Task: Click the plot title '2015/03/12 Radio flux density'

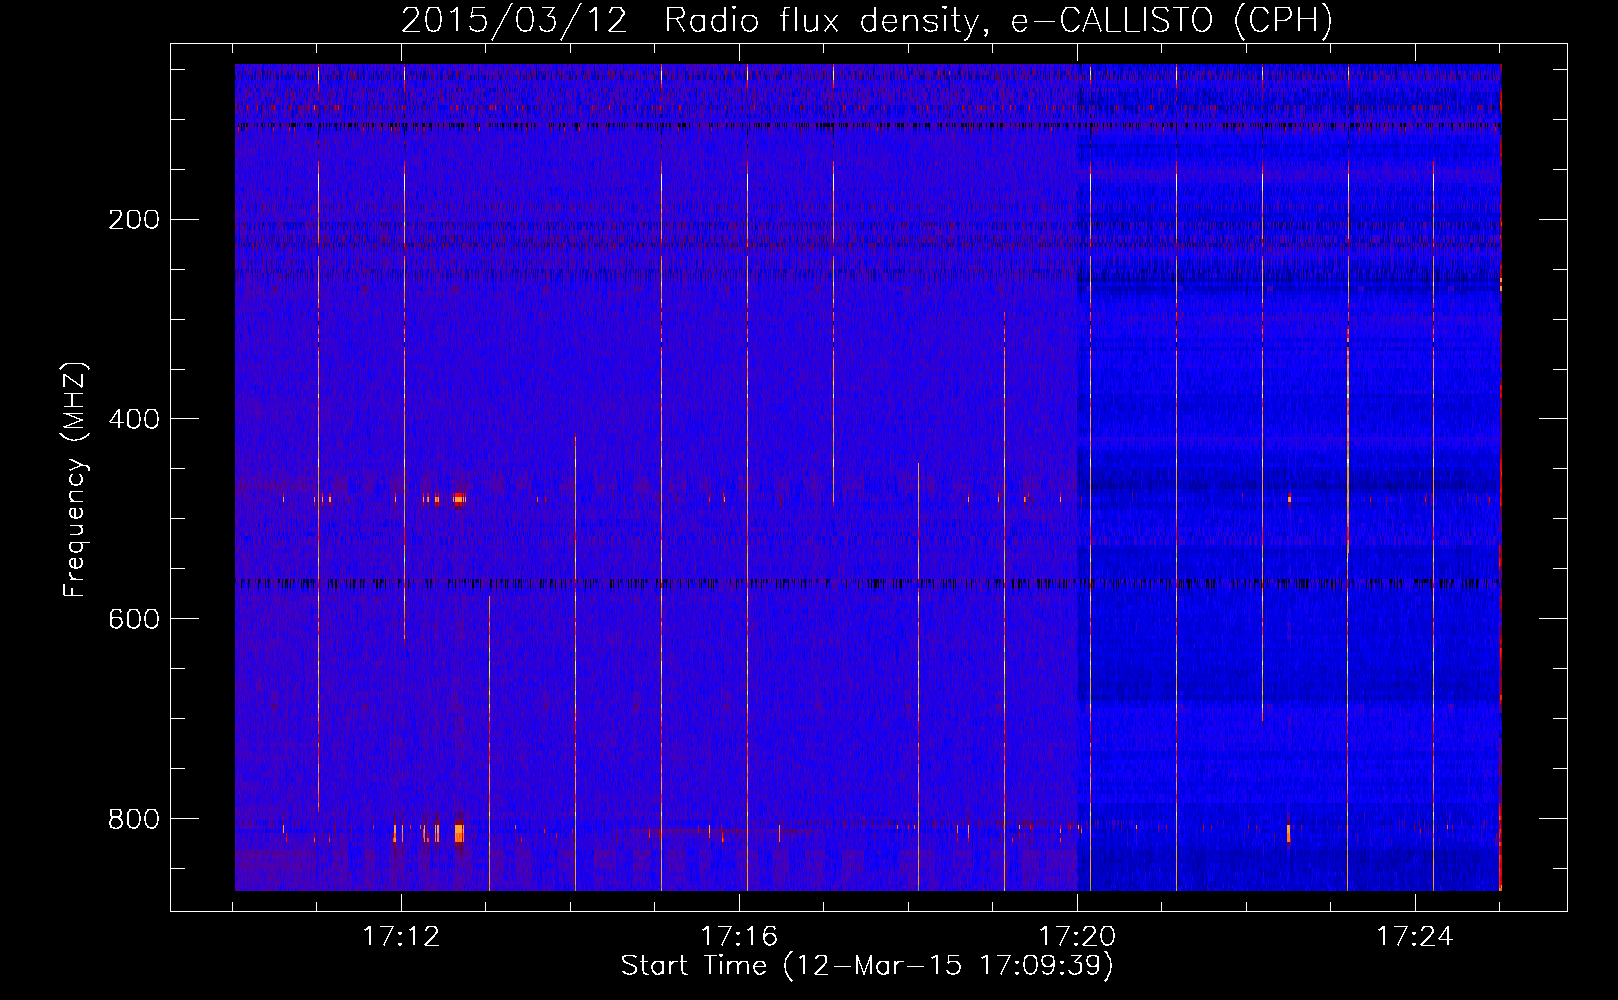Action: (867, 20)
